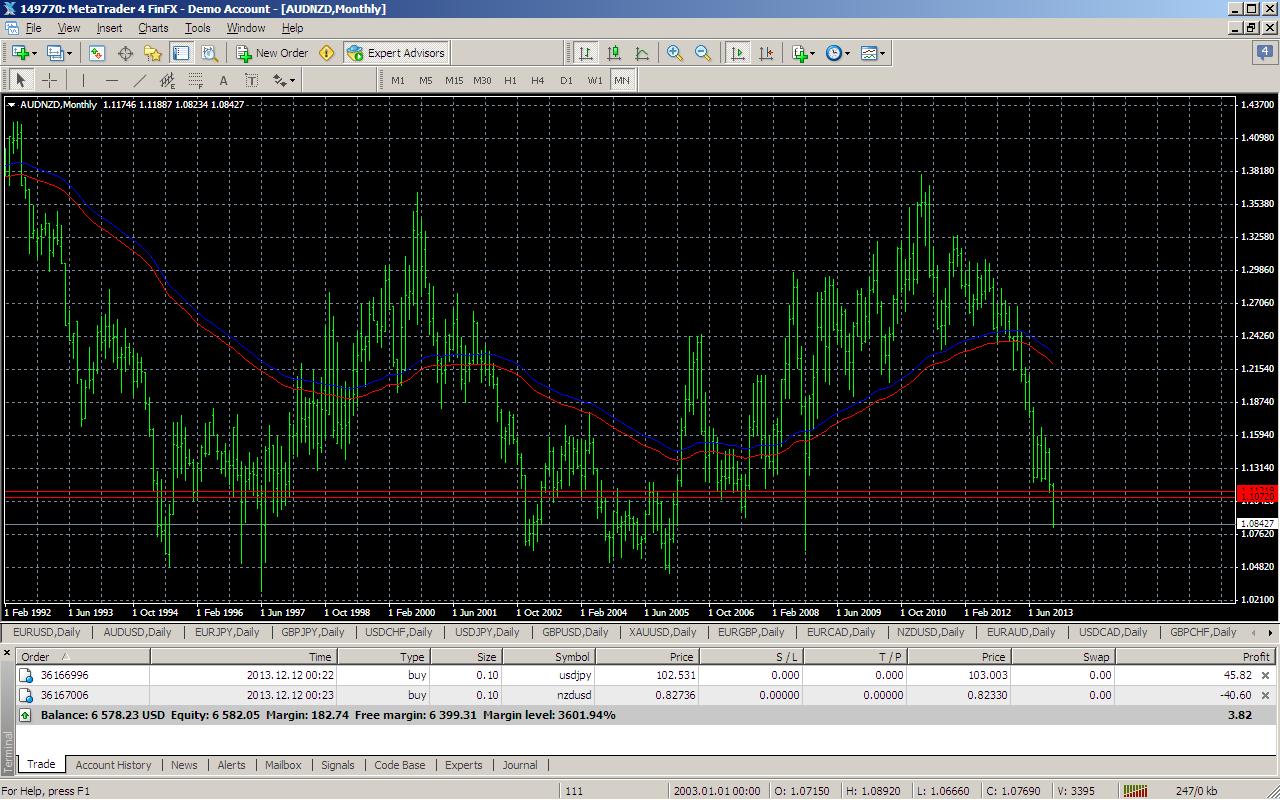Expand the Profiles dropdown arrow
This screenshot has height=800, width=1280.
tap(68, 54)
